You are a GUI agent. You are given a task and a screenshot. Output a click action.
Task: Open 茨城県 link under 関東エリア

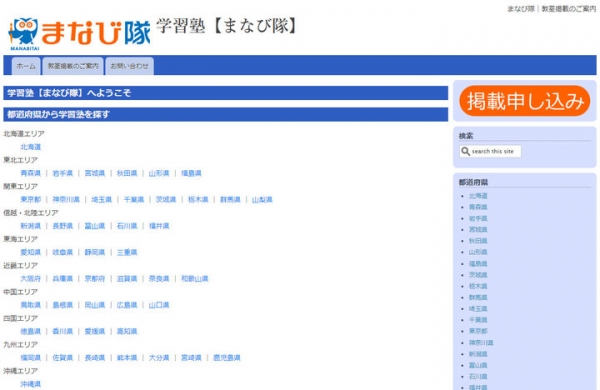166,200
